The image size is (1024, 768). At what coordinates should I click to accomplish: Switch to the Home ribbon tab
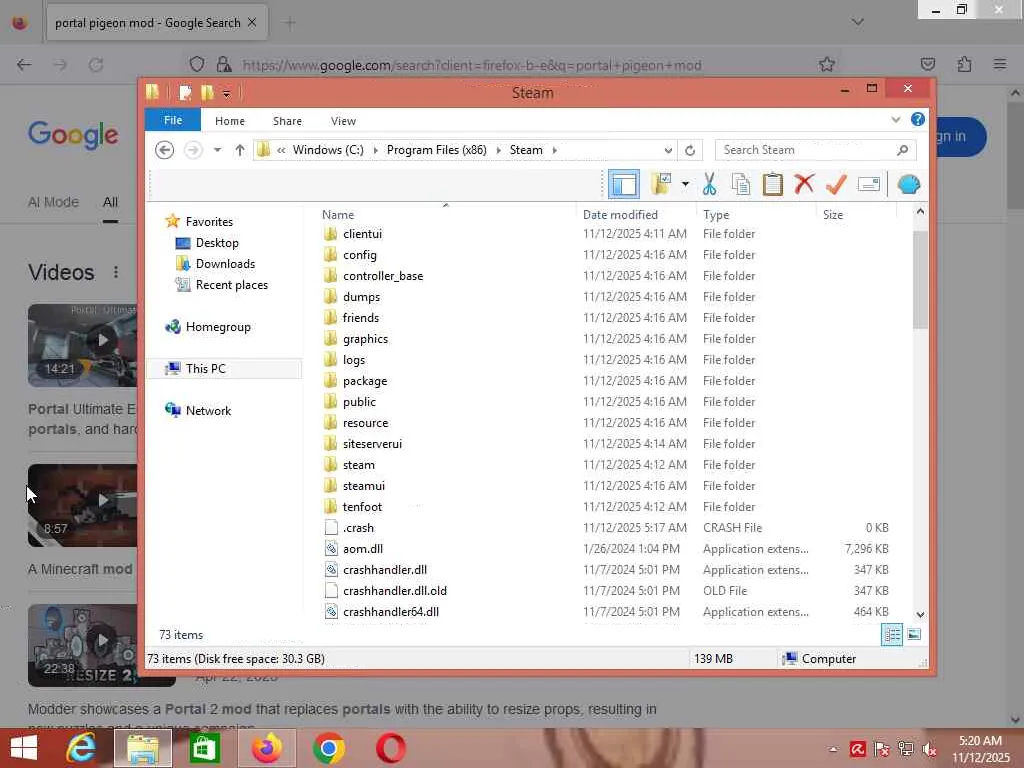click(x=230, y=121)
